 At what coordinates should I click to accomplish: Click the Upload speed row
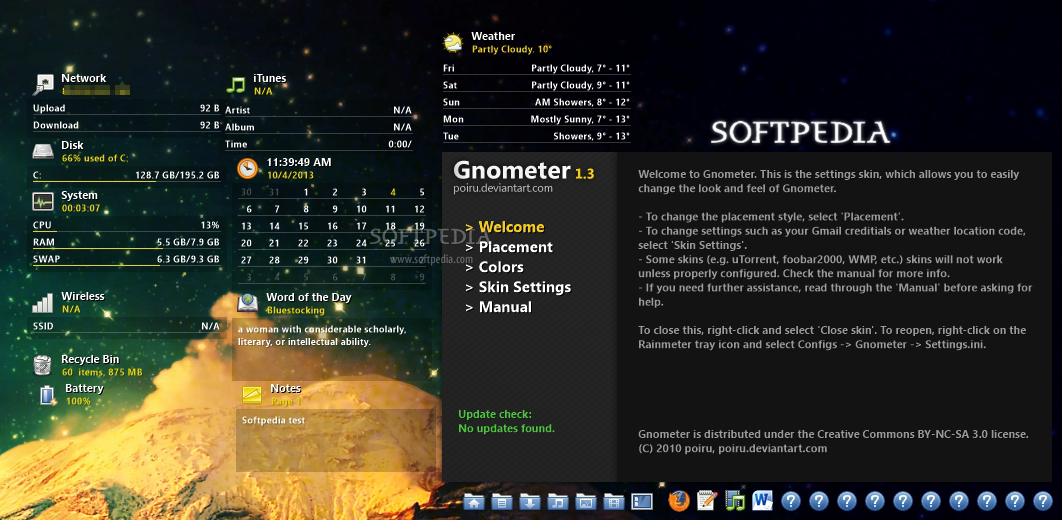pyautogui.click(x=126, y=108)
